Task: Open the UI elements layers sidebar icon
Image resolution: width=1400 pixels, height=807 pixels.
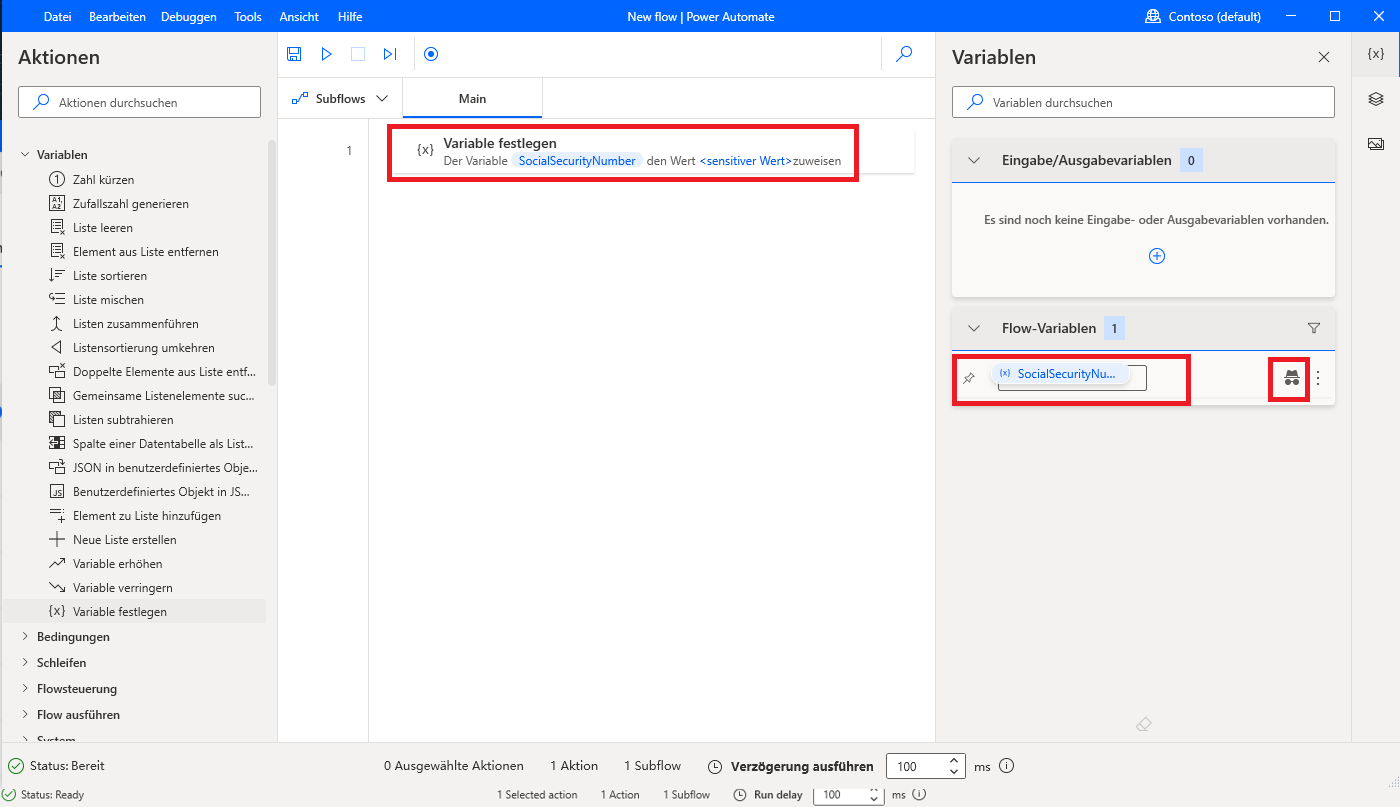Action: (x=1376, y=99)
